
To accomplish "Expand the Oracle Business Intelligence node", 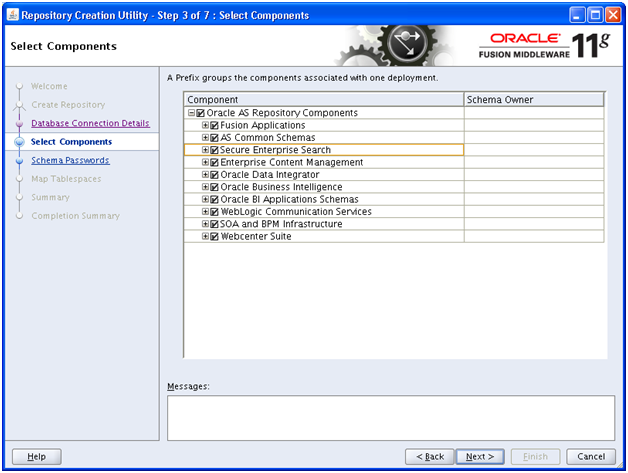I will [205, 187].
